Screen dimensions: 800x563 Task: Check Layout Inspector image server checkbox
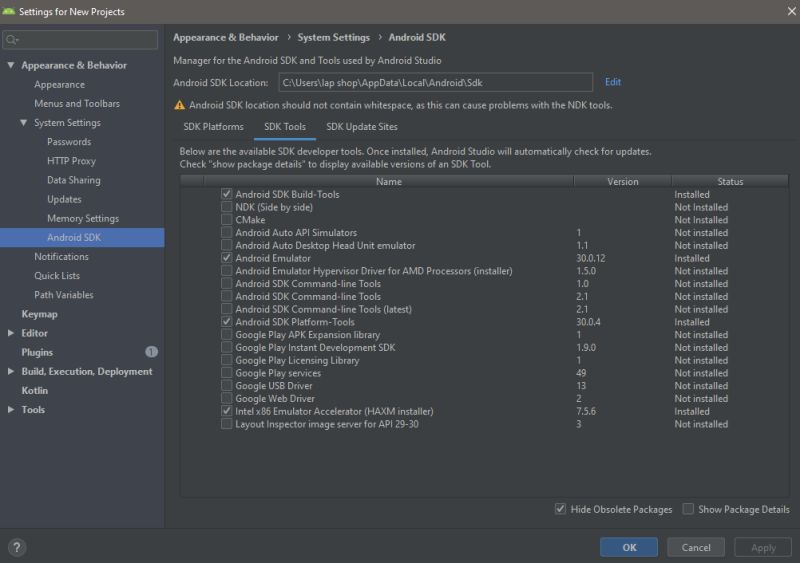point(227,424)
